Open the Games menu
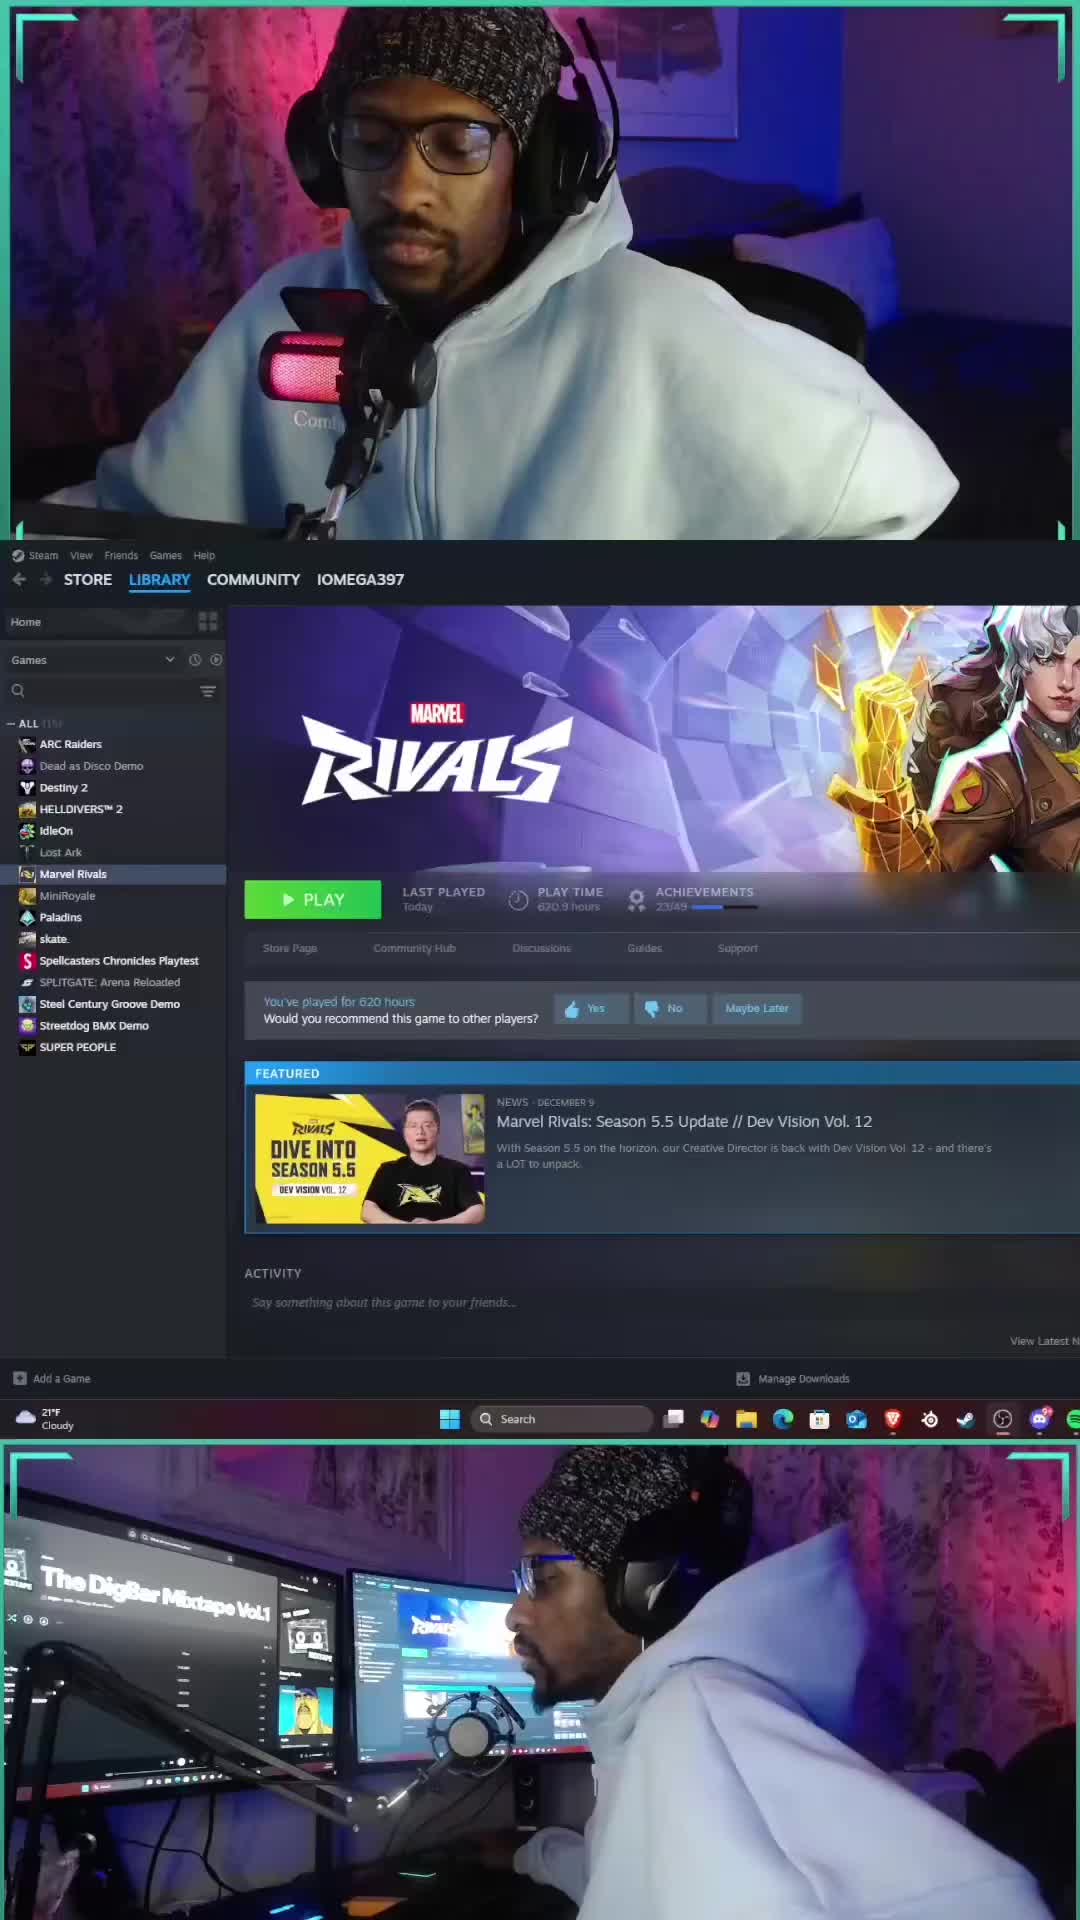The height and width of the screenshot is (1920, 1080). pos(166,555)
